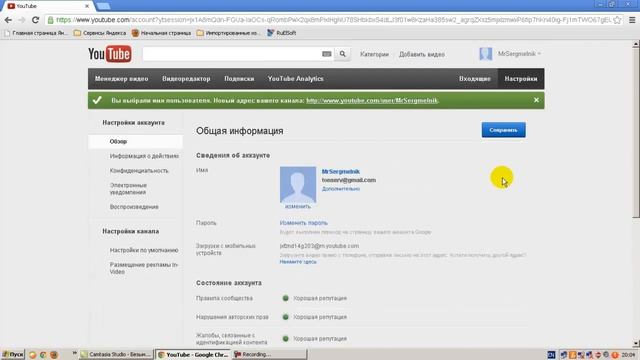
Task: Click 'Добавить видео' upload link
Action: [422, 54]
